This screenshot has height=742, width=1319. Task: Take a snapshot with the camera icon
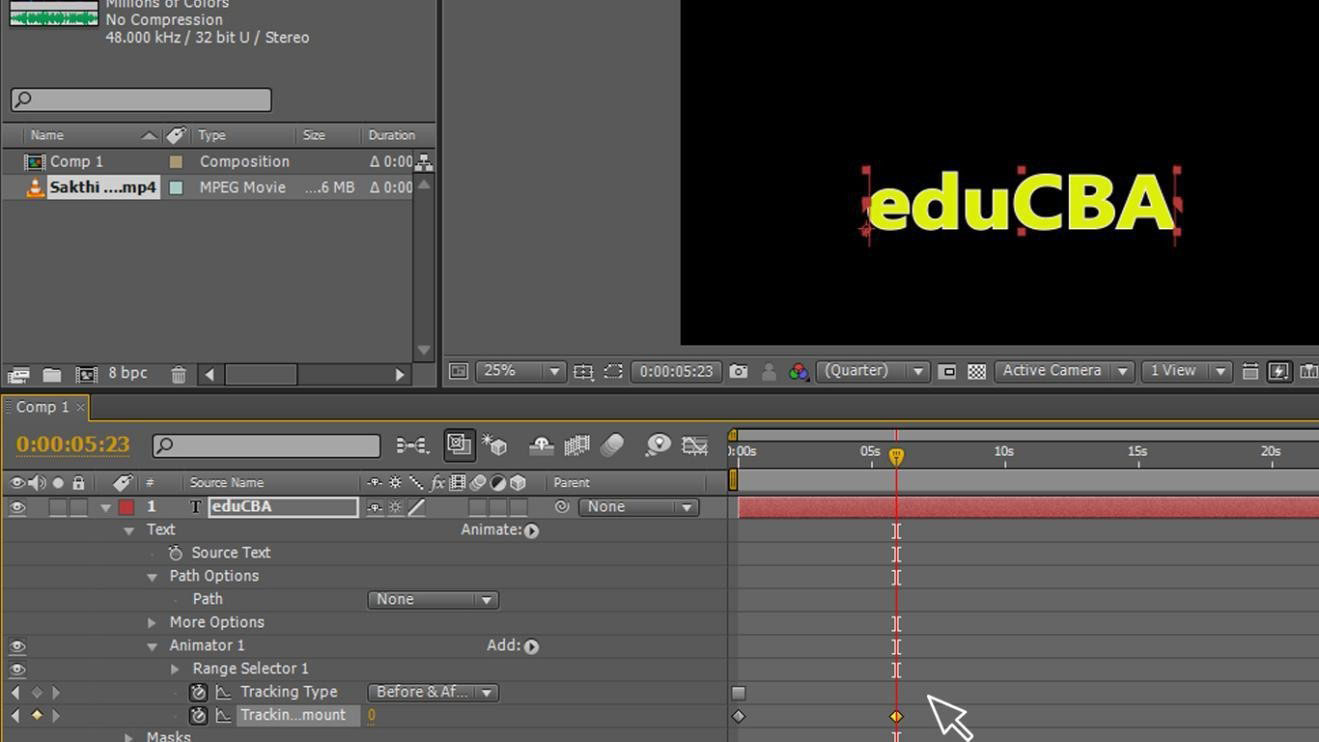[738, 371]
